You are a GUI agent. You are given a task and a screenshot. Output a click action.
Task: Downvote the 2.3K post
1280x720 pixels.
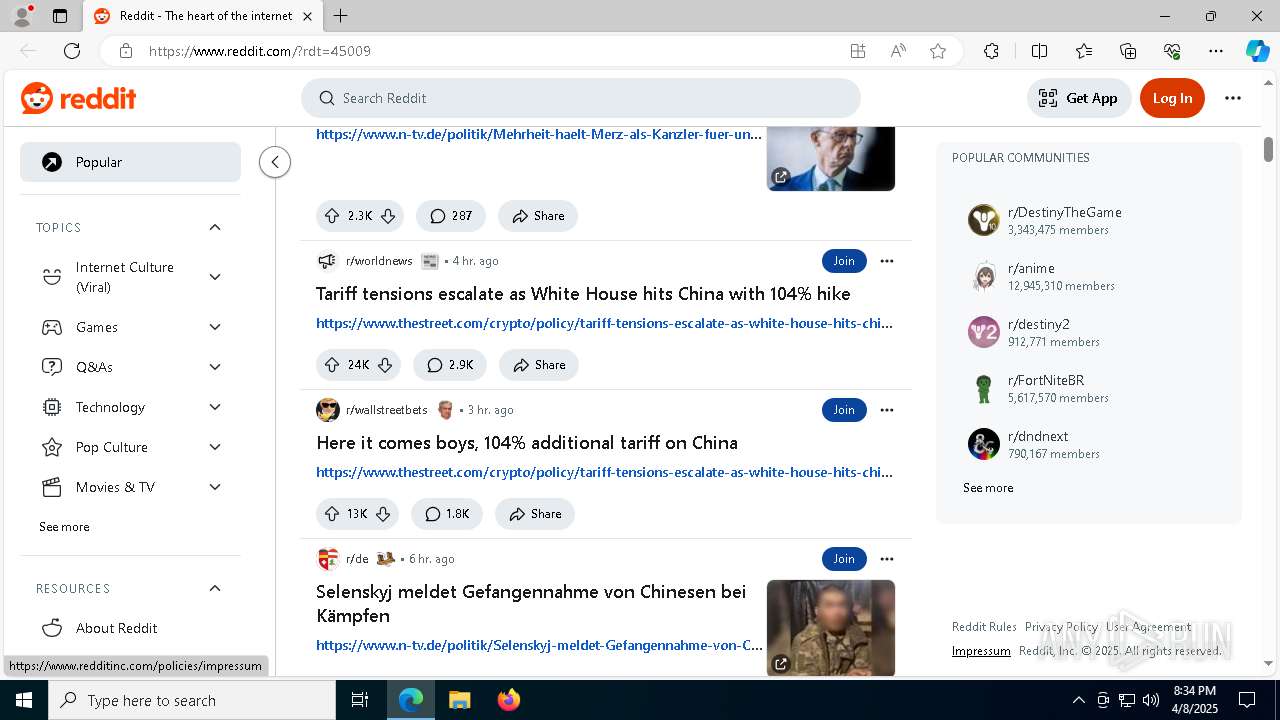click(388, 216)
